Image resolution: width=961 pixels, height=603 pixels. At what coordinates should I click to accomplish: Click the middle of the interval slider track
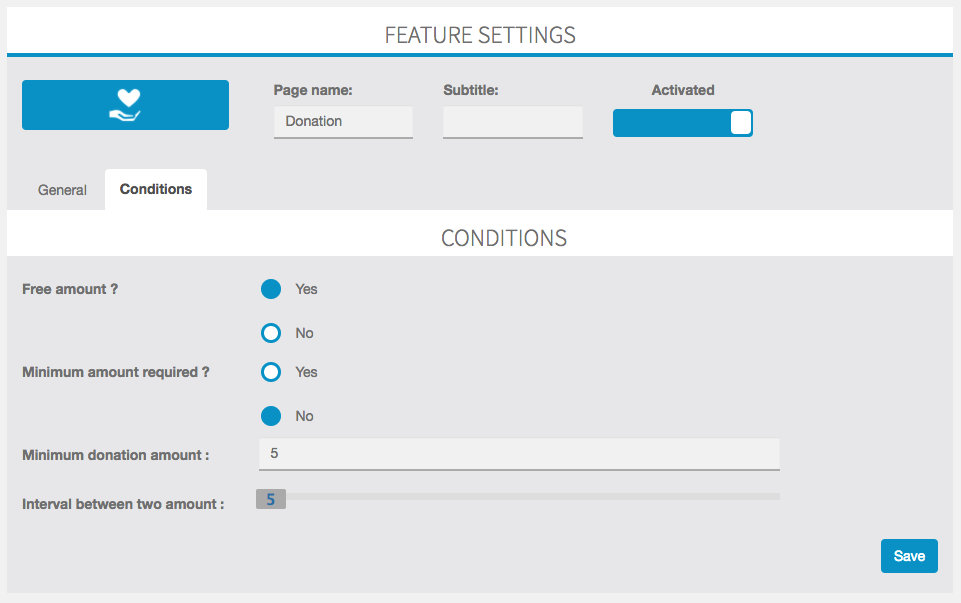tap(518, 496)
